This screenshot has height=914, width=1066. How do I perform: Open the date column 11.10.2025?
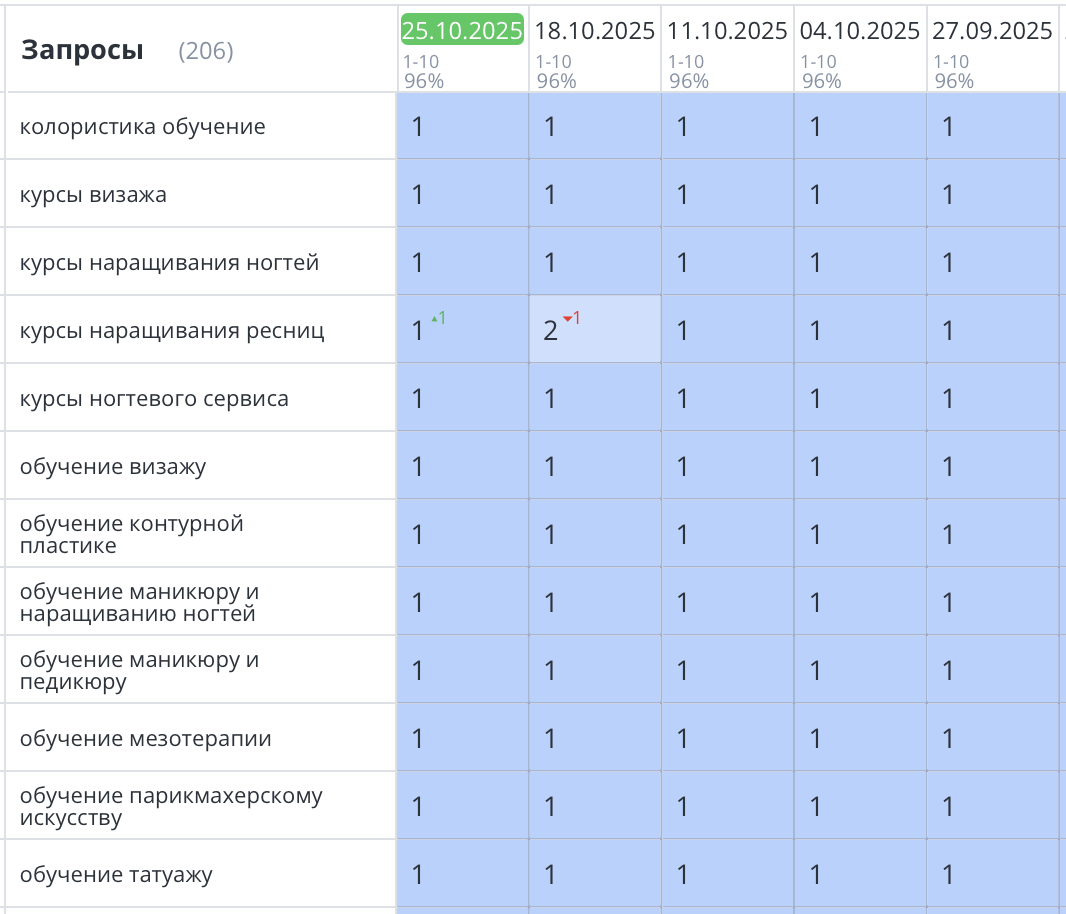coord(727,30)
